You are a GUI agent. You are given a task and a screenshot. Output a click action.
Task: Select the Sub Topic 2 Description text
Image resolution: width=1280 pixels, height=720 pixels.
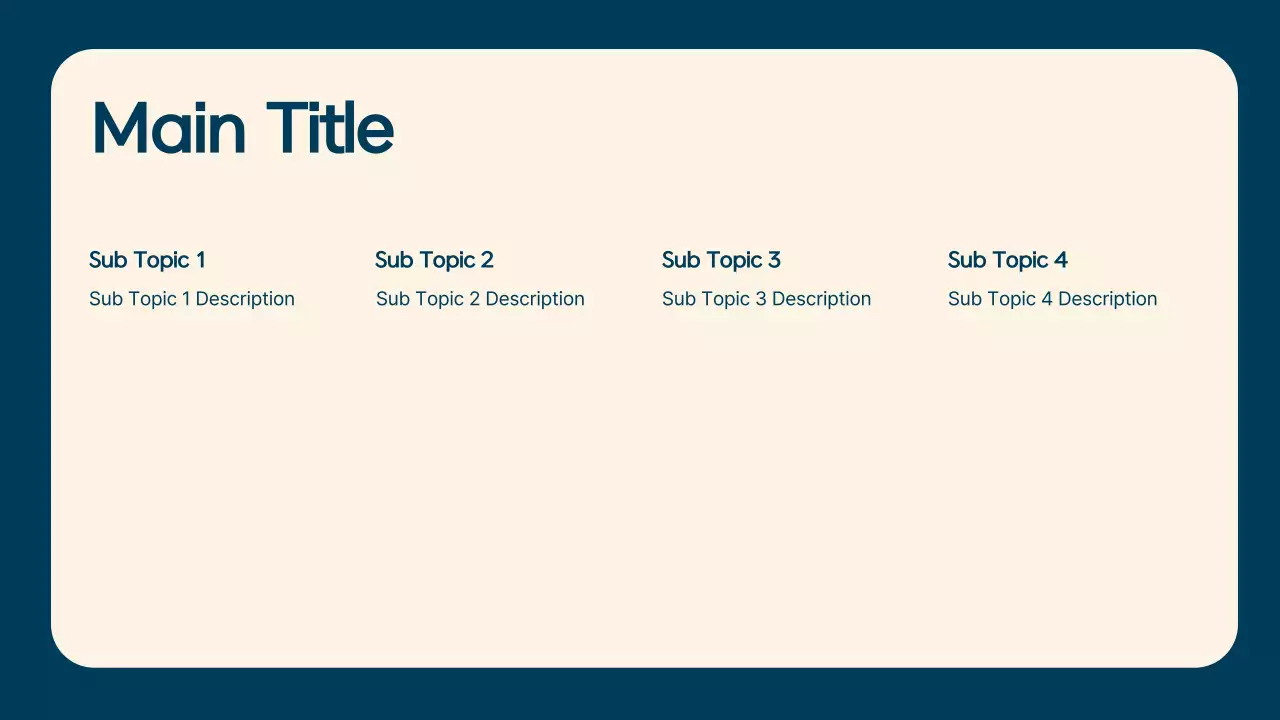pos(480,299)
